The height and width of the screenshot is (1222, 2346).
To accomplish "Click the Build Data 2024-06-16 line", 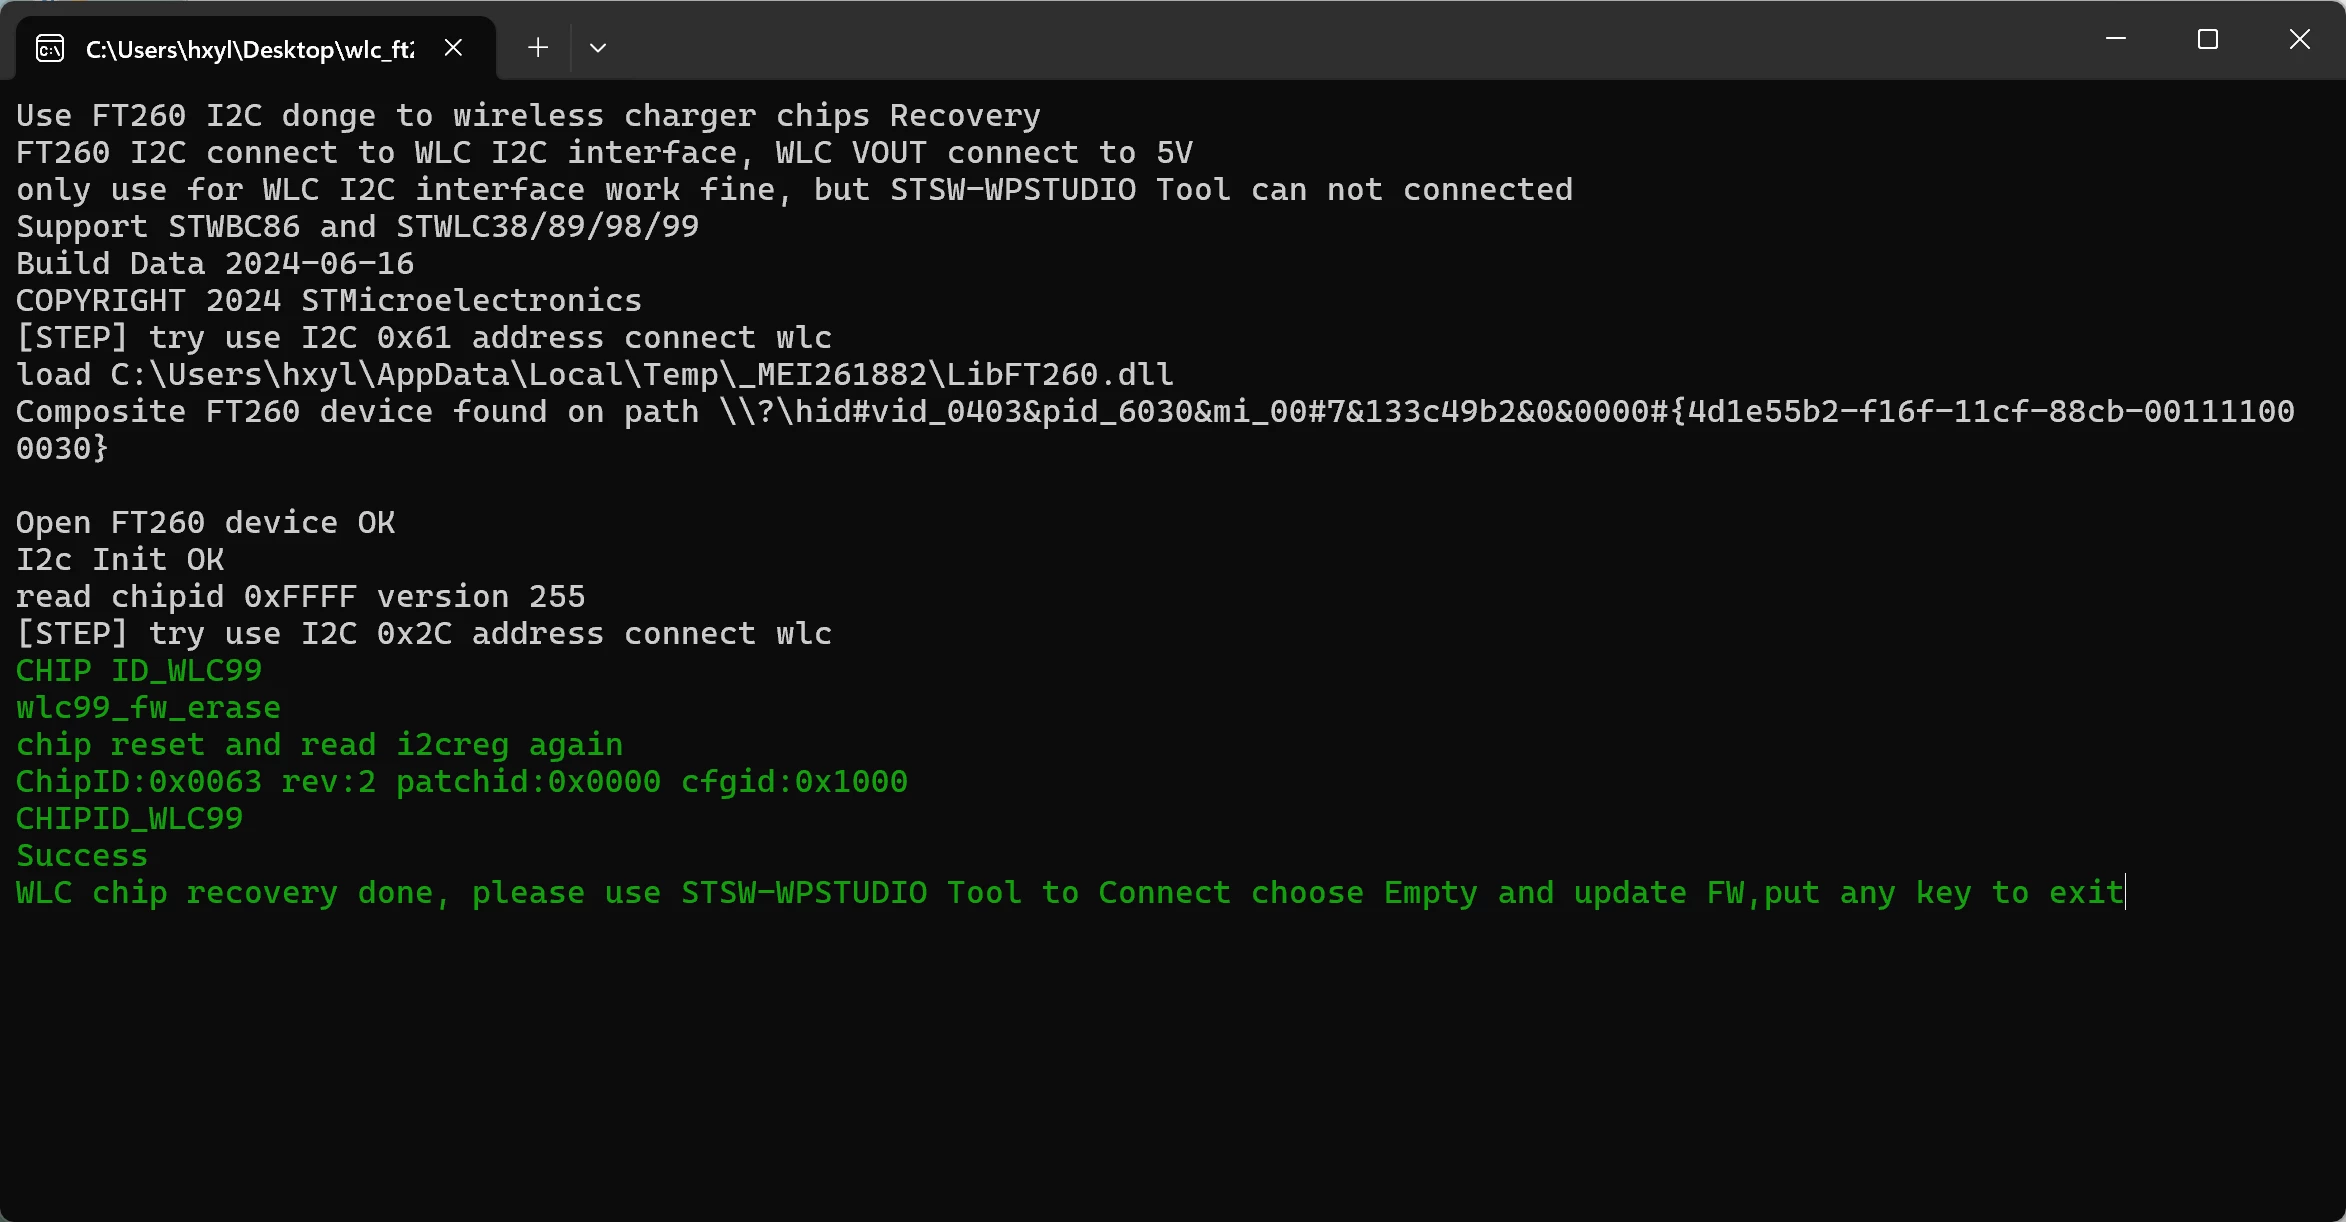I will tap(215, 264).
